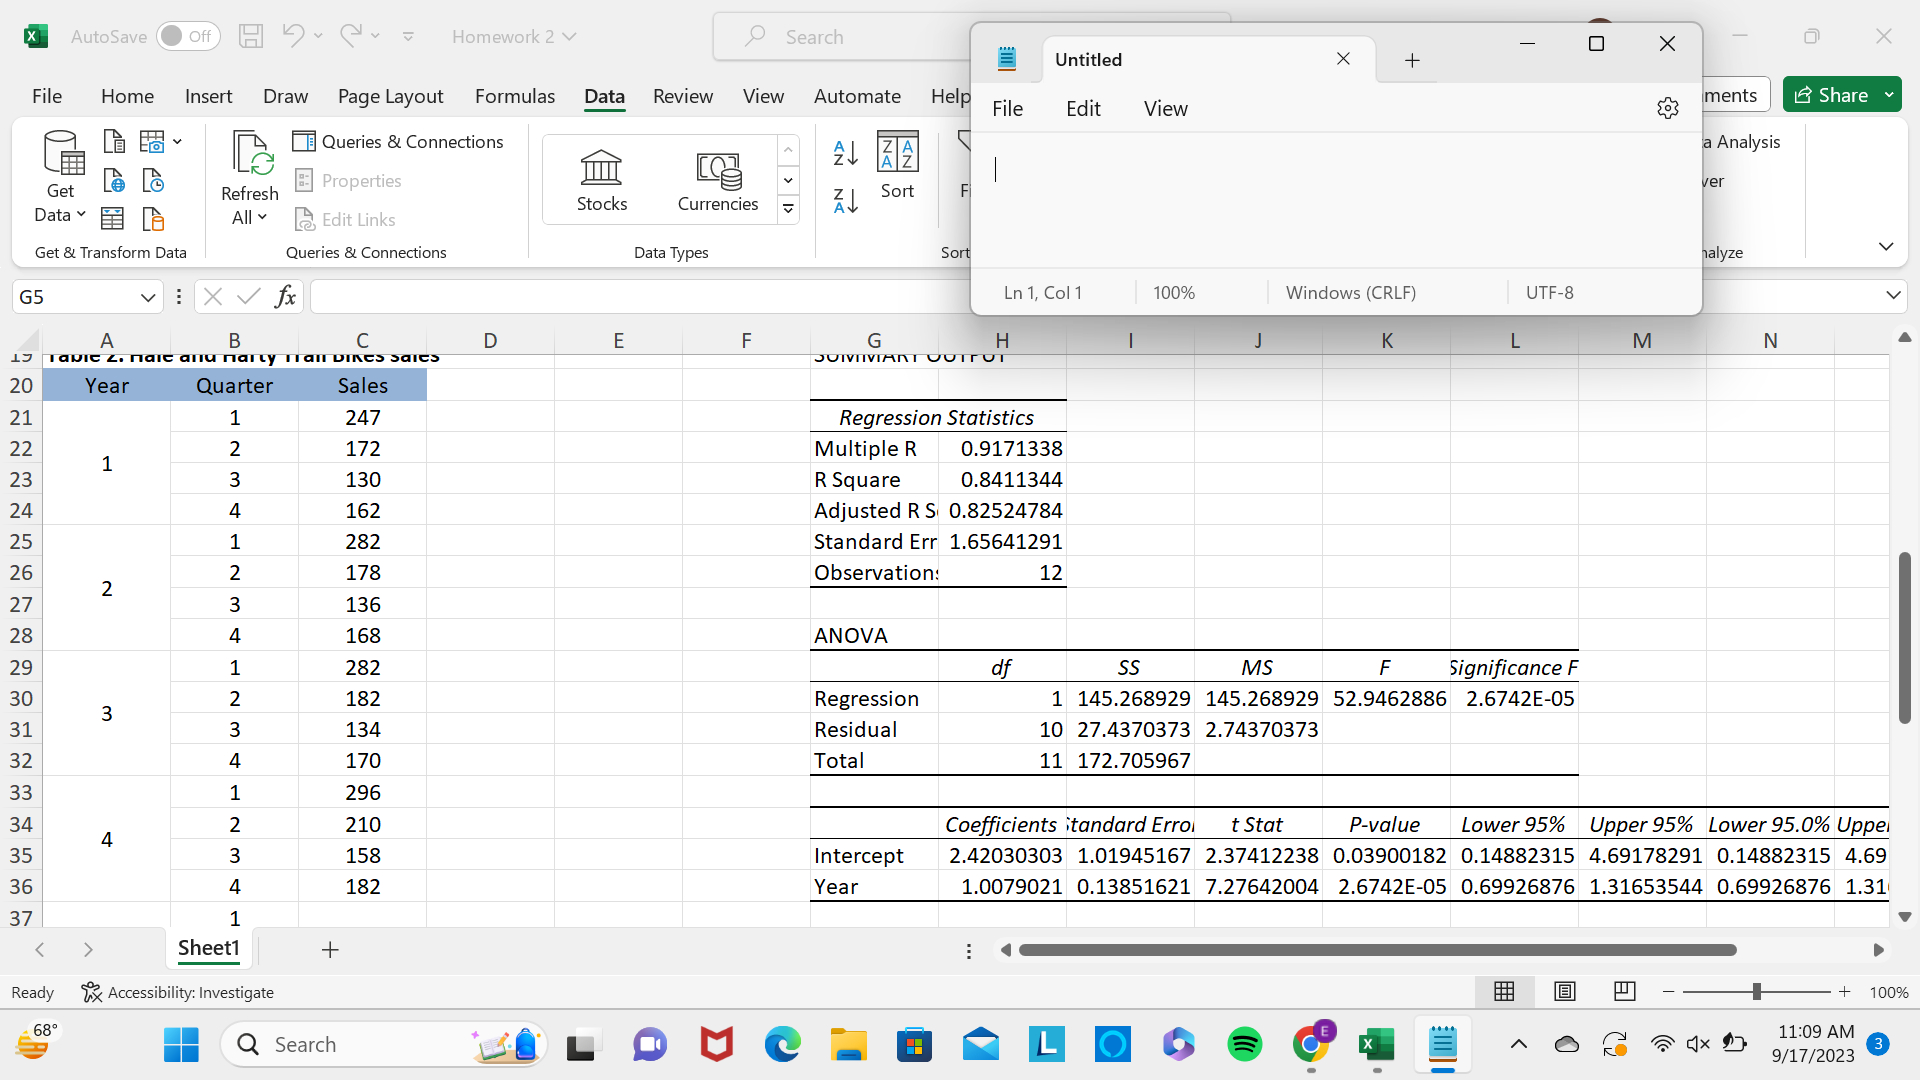
Task: Click the Insert Function fx icon
Action: point(285,296)
